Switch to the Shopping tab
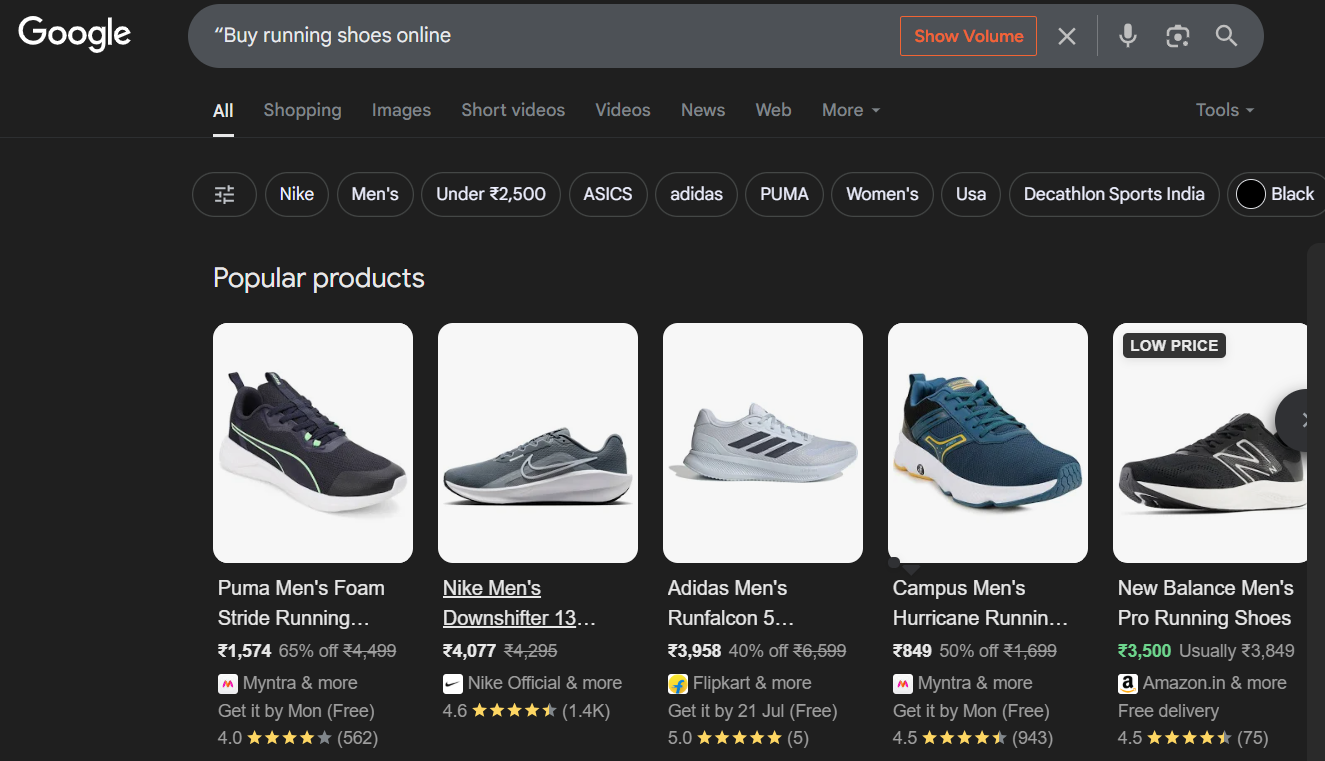This screenshot has height=761, width=1325. [302, 110]
